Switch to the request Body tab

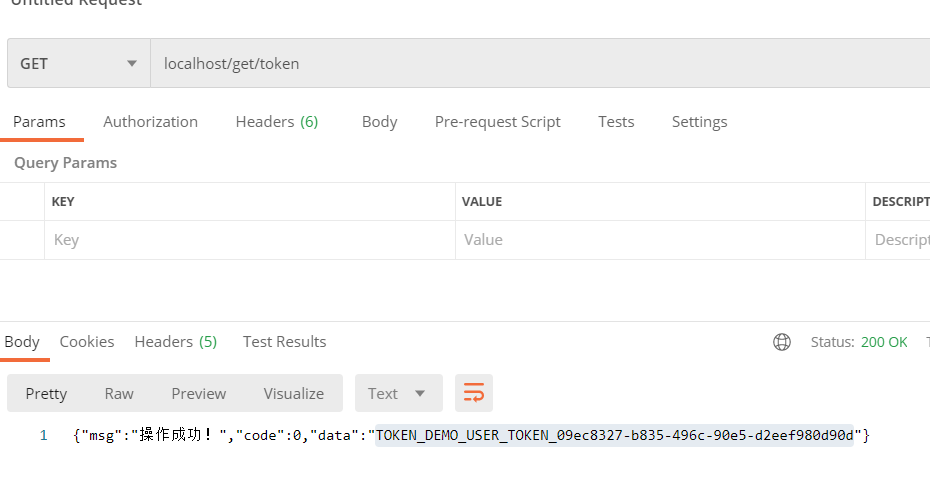380,122
